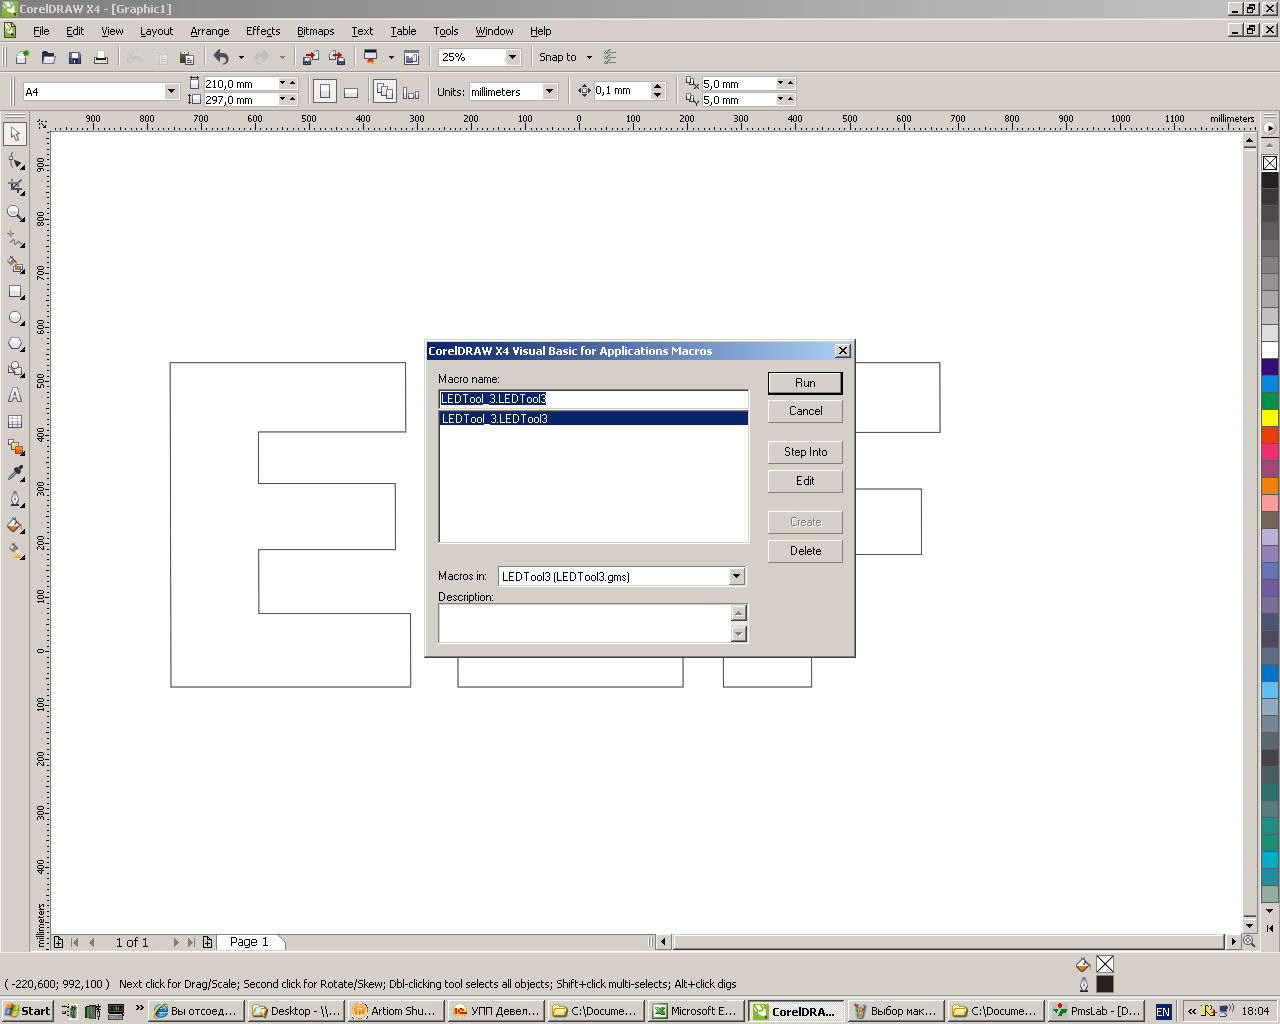Image resolution: width=1280 pixels, height=1024 pixels.
Task: Toggle apply layout to current page only
Action: (x=411, y=92)
